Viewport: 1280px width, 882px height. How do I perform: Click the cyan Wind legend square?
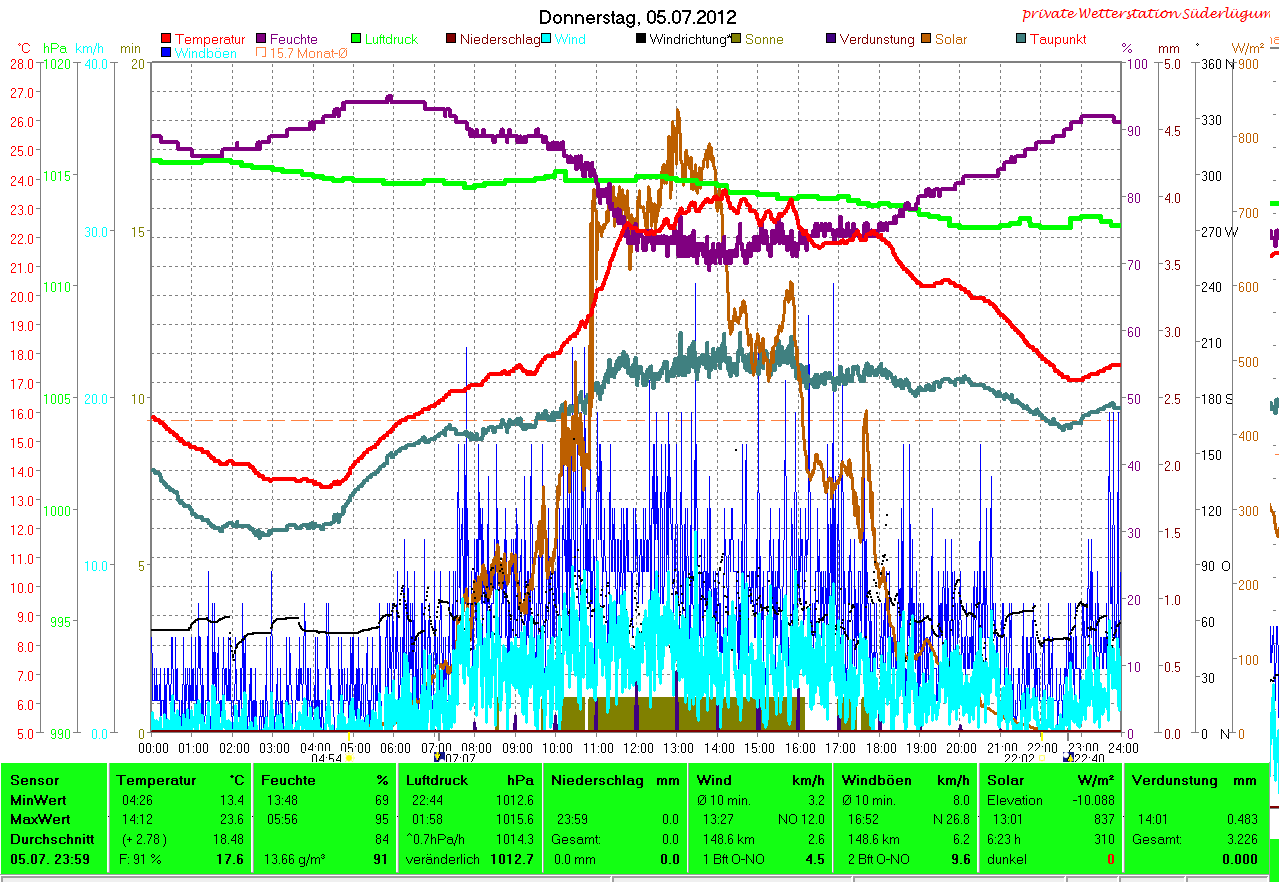547,39
